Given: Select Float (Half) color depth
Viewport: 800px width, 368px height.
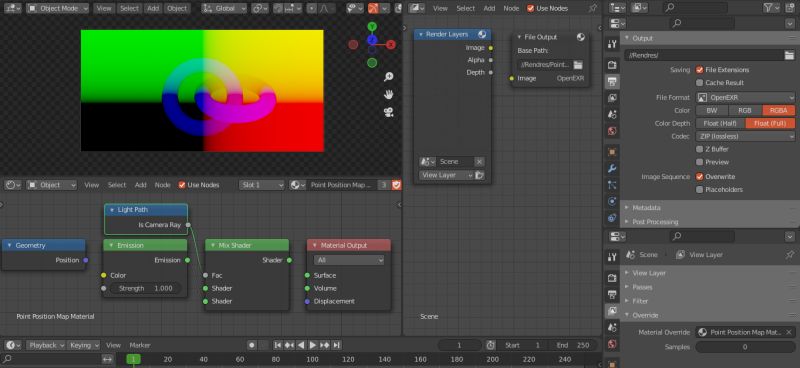Looking at the screenshot, I should click(x=720, y=123).
